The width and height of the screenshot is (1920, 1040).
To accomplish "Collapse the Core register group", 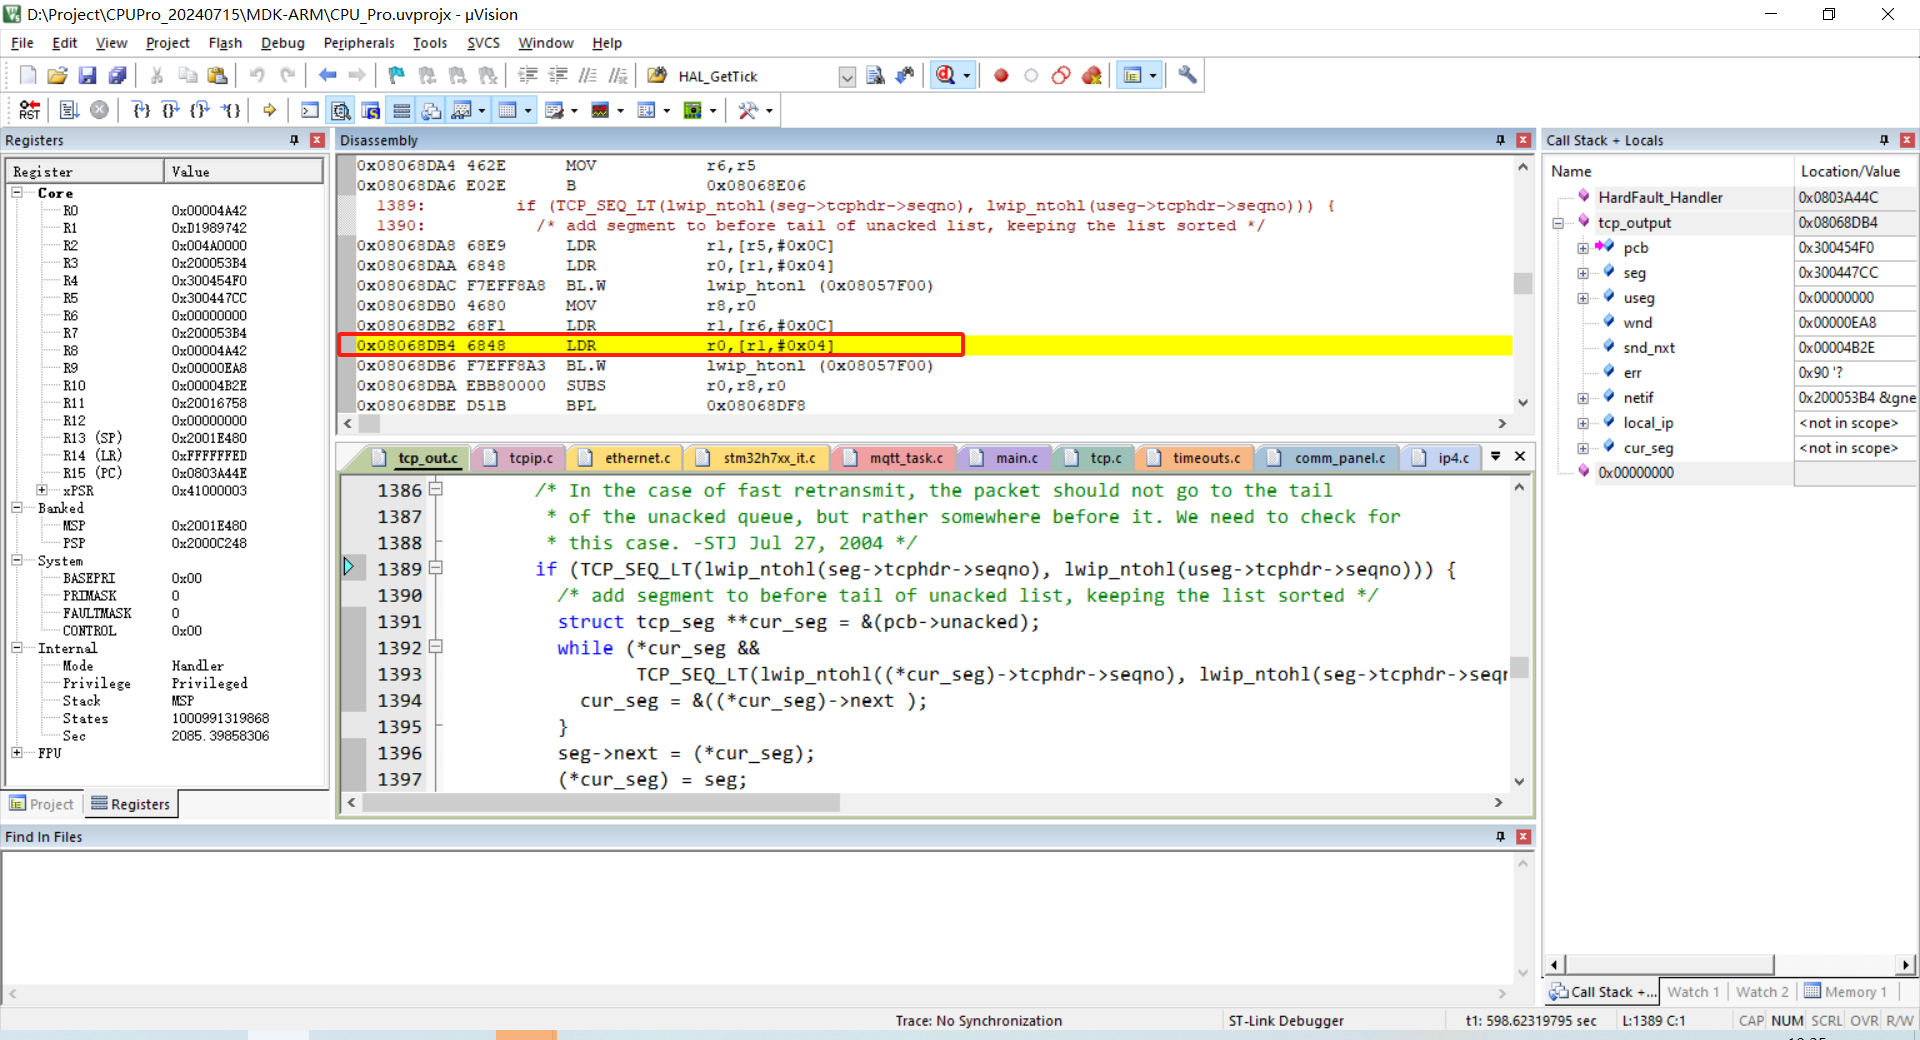I will [17, 192].
